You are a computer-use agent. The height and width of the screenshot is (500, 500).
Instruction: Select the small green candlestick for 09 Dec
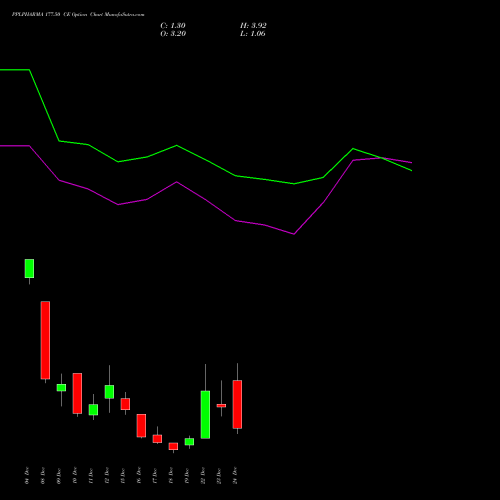pos(61,388)
